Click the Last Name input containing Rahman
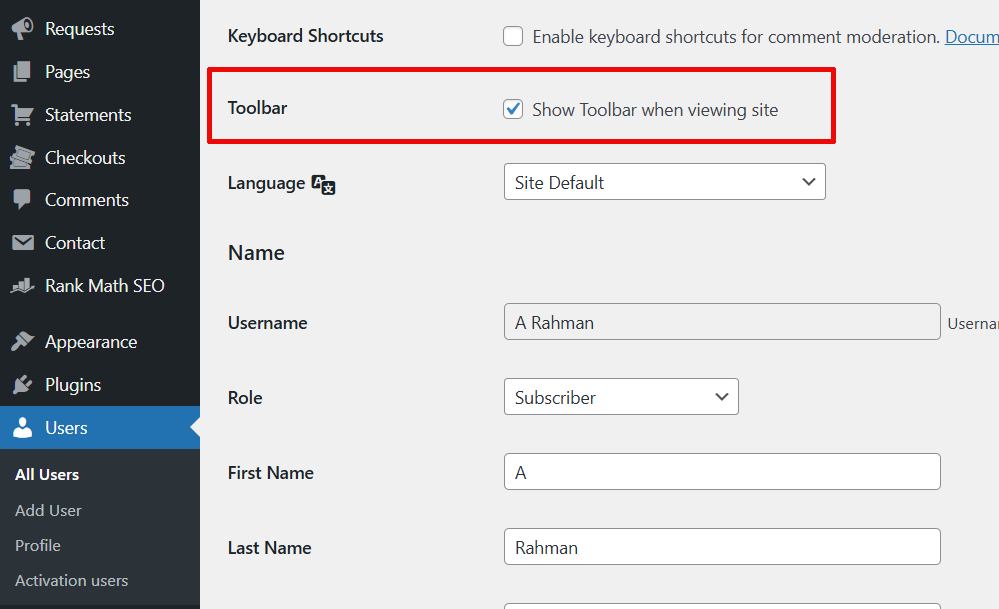Viewport: 999px width, 609px height. [722, 547]
